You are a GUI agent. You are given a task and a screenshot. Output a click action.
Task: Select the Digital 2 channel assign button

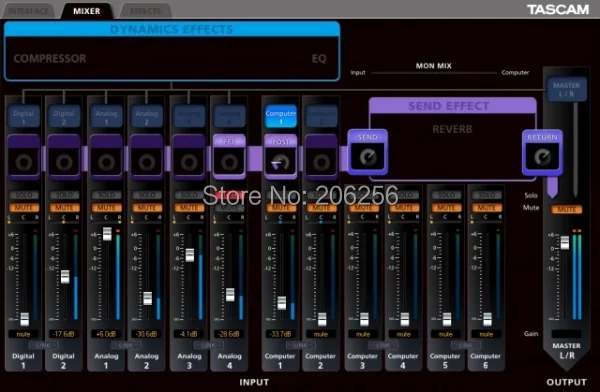pos(64,116)
